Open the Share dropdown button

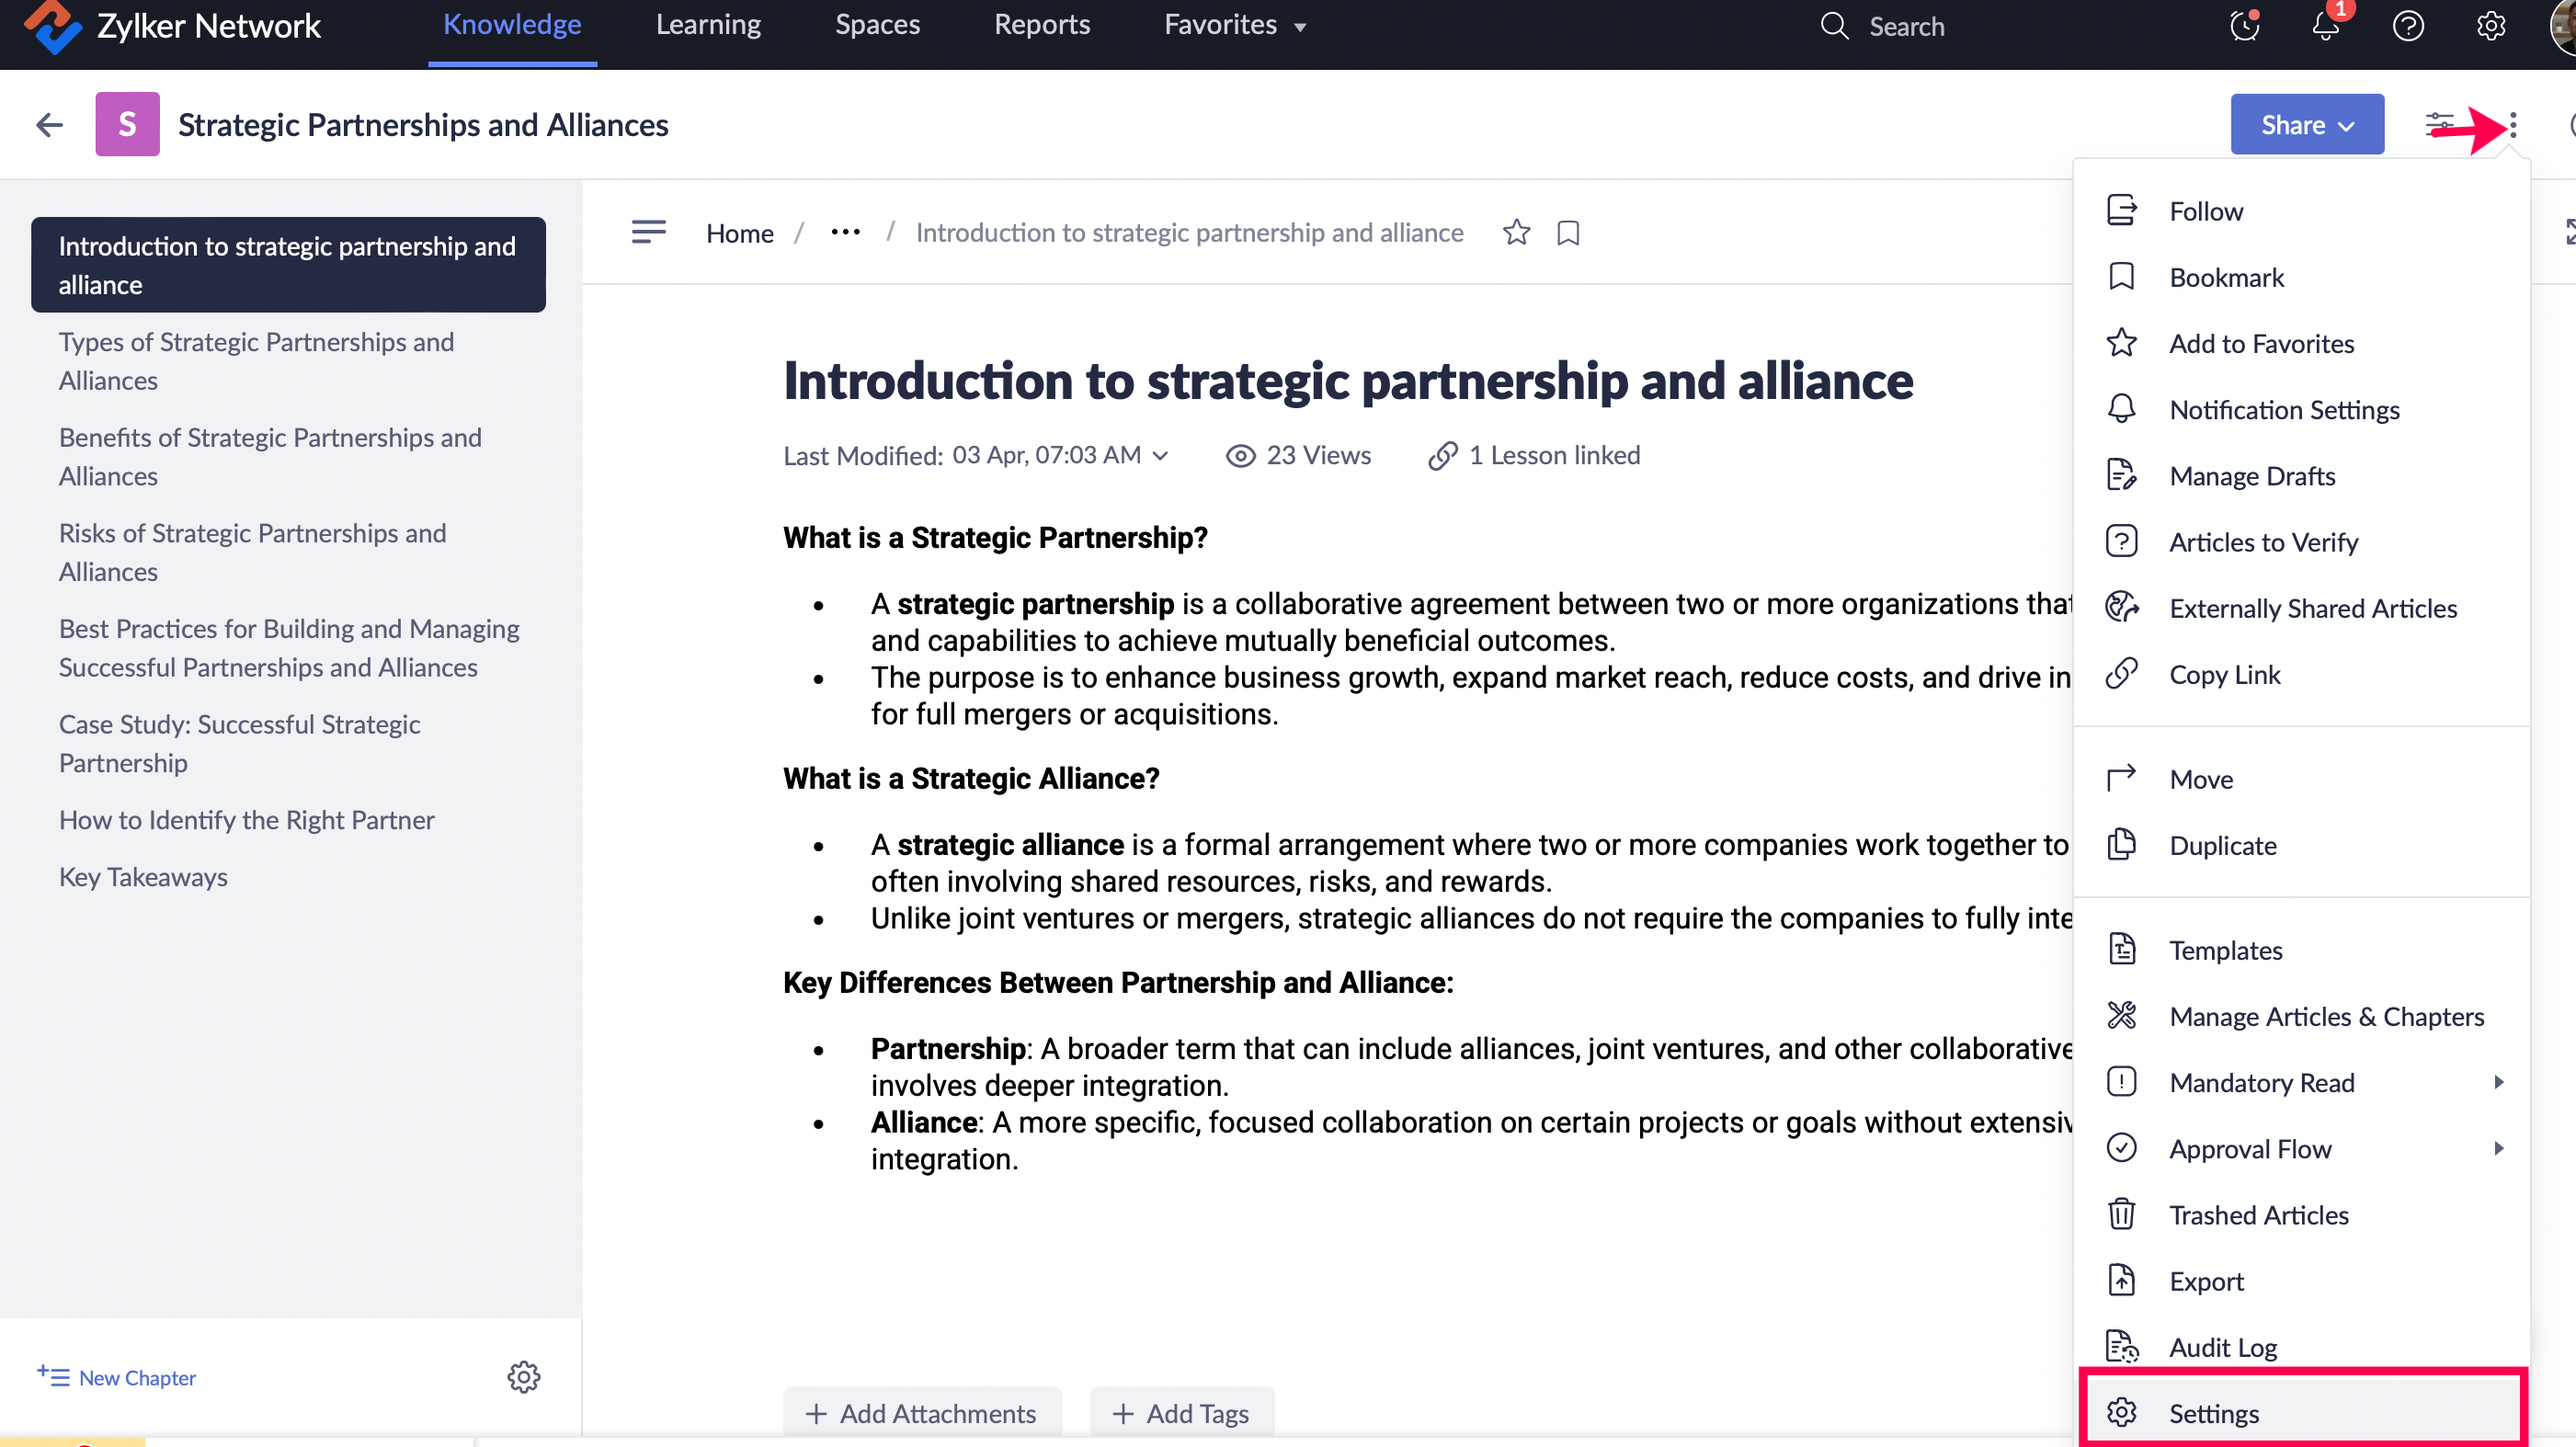(2307, 124)
